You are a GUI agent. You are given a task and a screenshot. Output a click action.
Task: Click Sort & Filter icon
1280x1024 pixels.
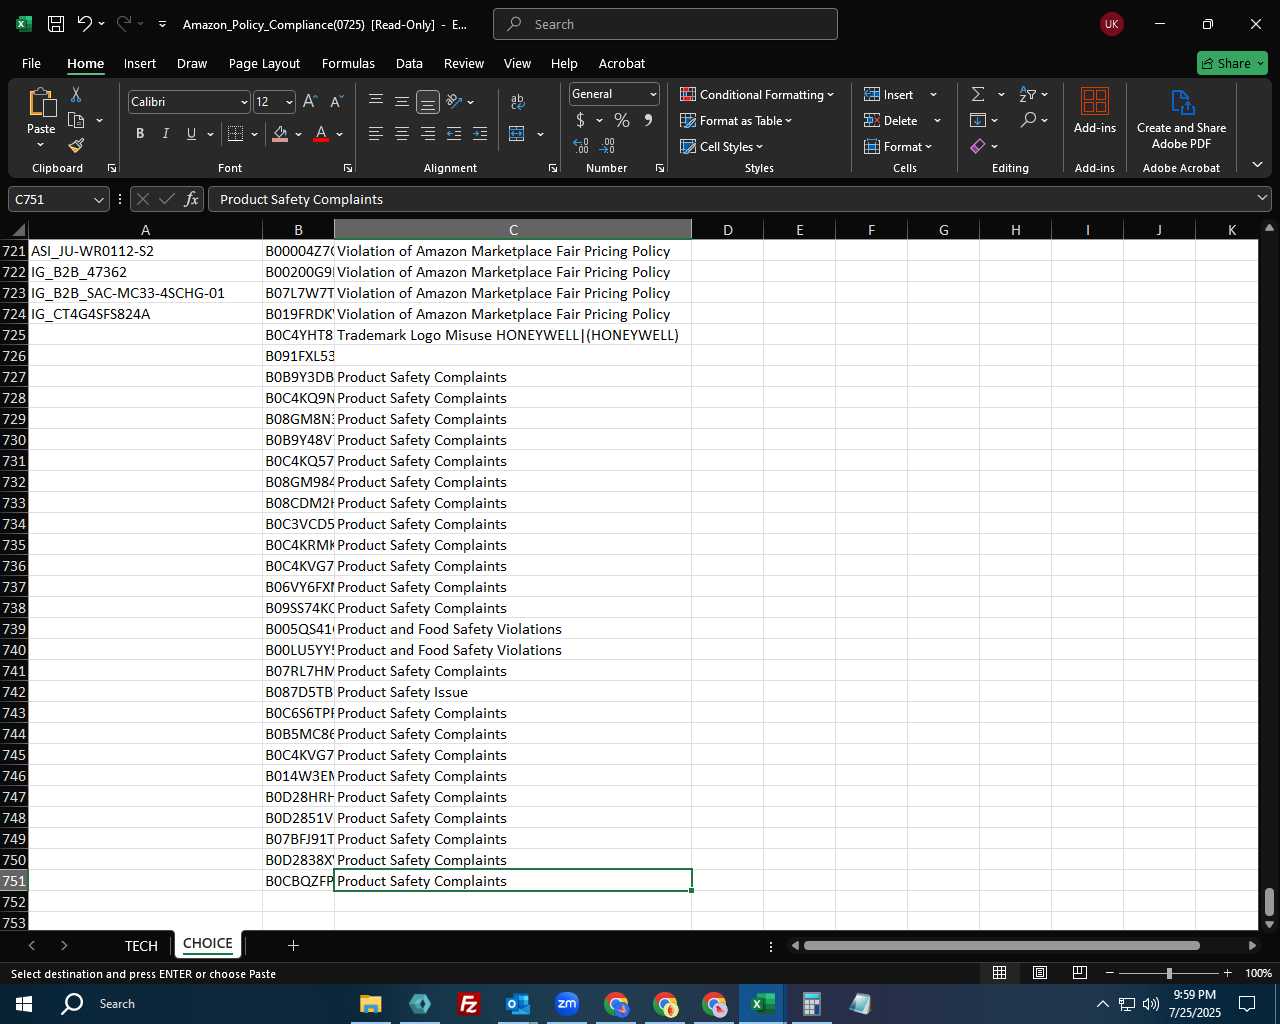(x=1028, y=94)
